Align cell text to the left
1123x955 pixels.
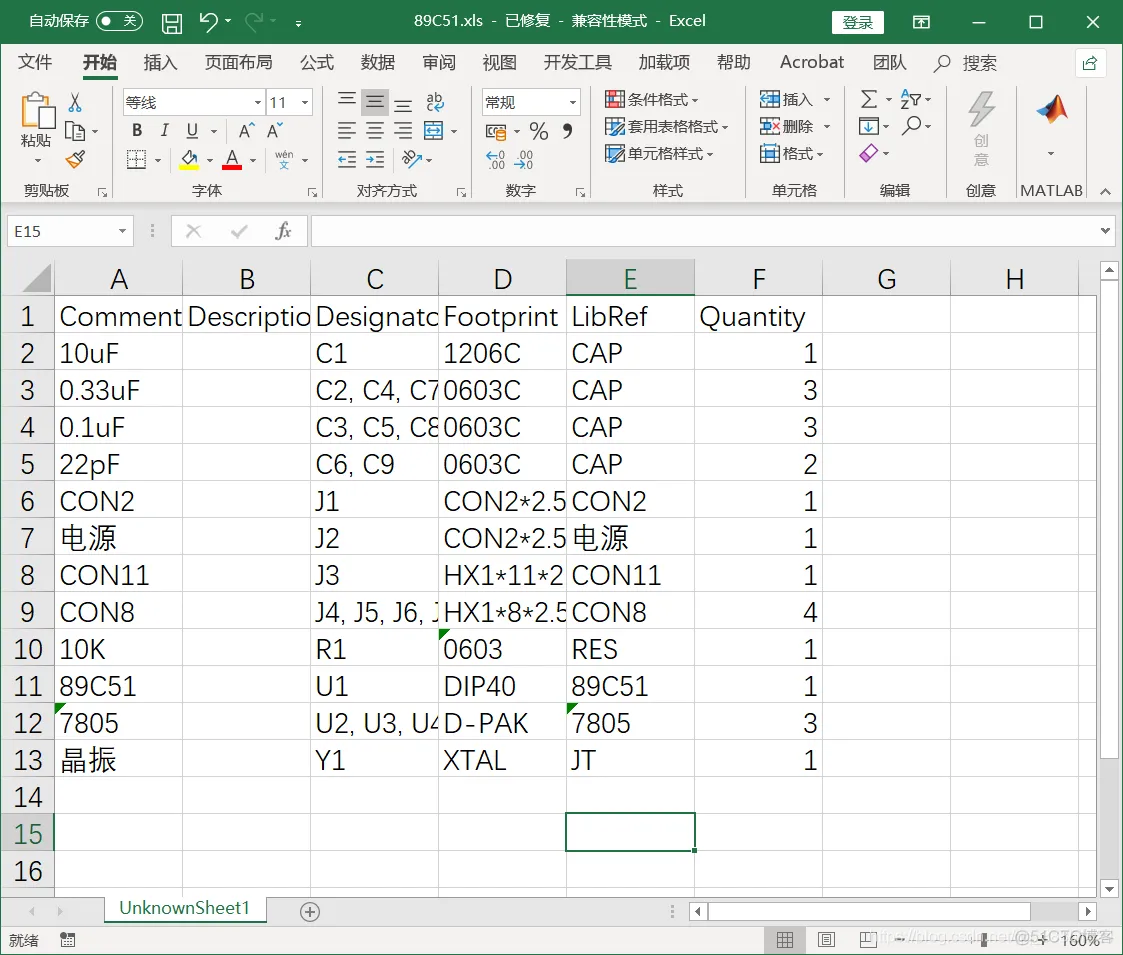(347, 130)
